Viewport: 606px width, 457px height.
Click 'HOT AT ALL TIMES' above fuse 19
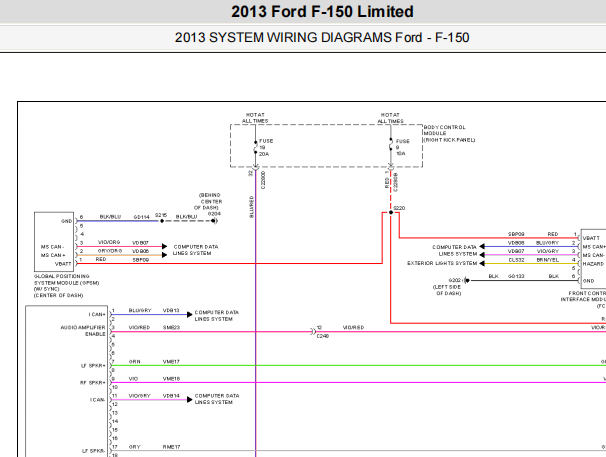tap(255, 118)
